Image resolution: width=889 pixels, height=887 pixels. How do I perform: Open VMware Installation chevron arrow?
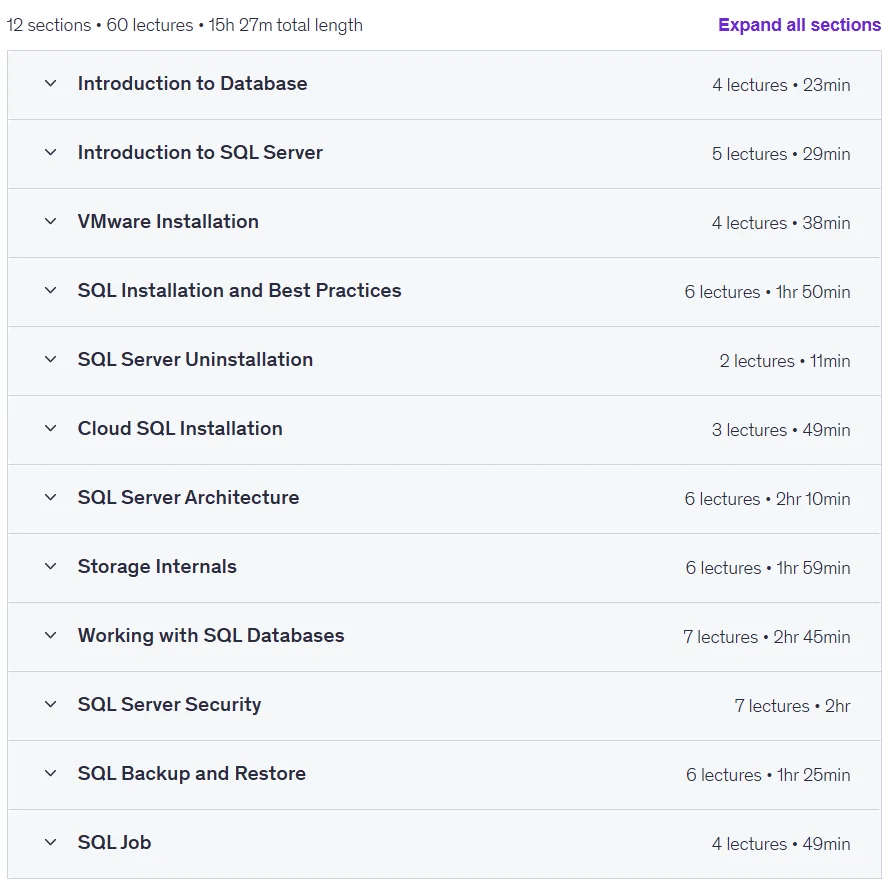50,221
